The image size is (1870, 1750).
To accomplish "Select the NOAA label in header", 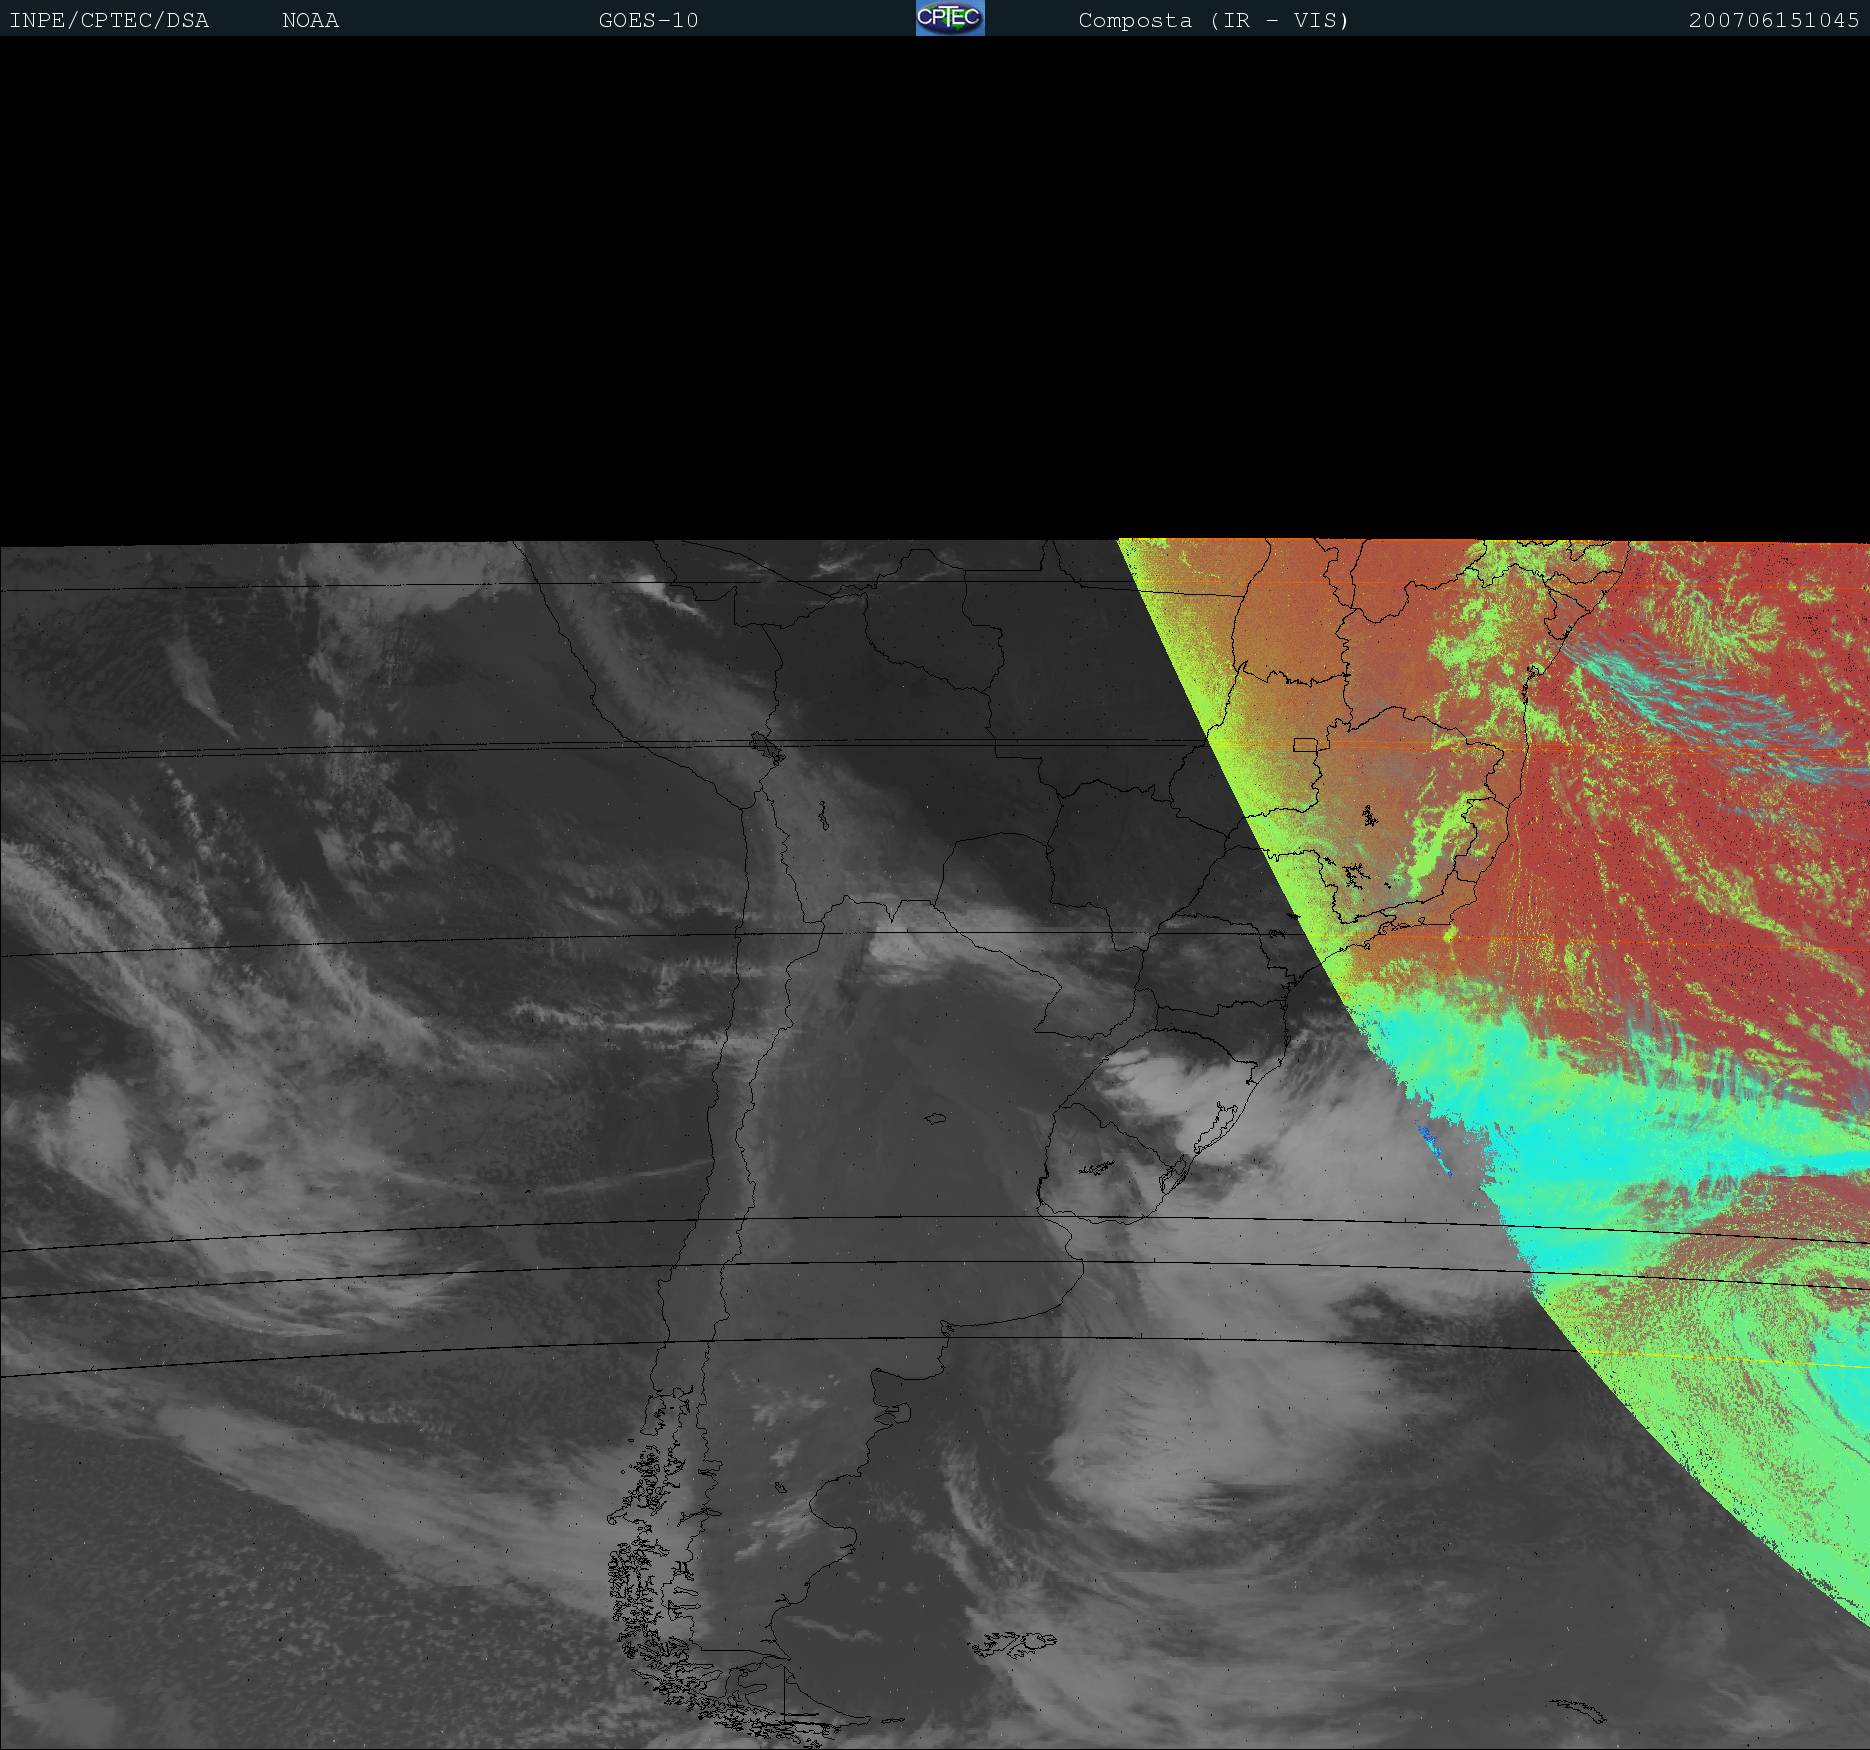I will pyautogui.click(x=310, y=20).
